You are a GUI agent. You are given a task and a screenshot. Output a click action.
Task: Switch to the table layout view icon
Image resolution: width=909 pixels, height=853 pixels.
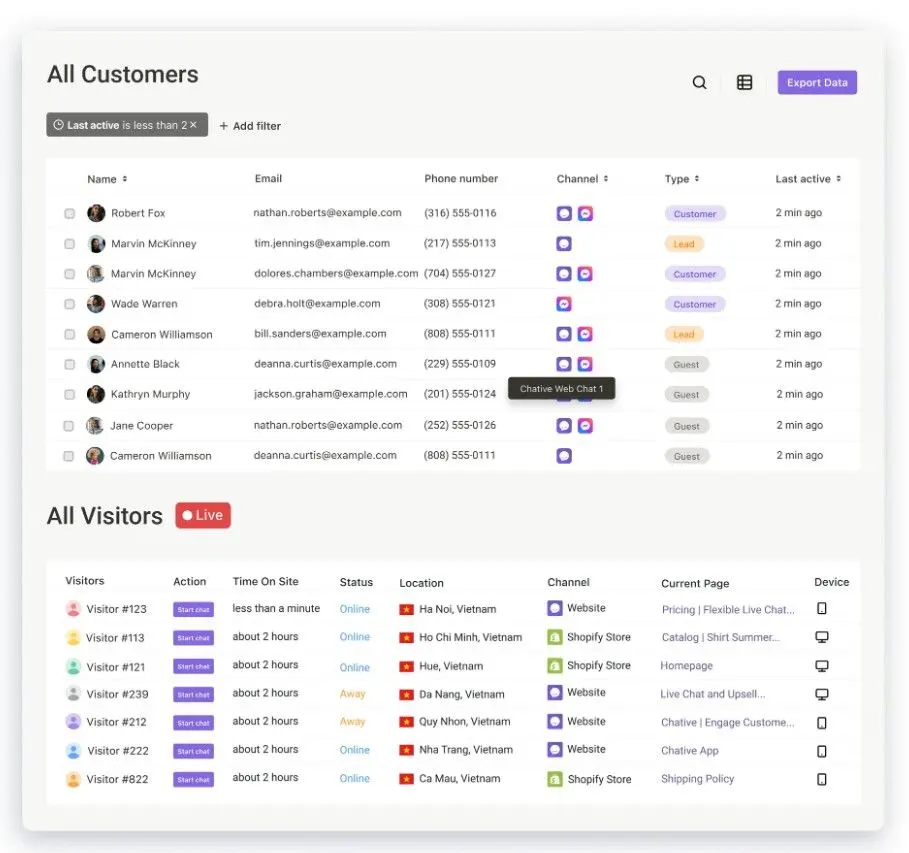744,82
